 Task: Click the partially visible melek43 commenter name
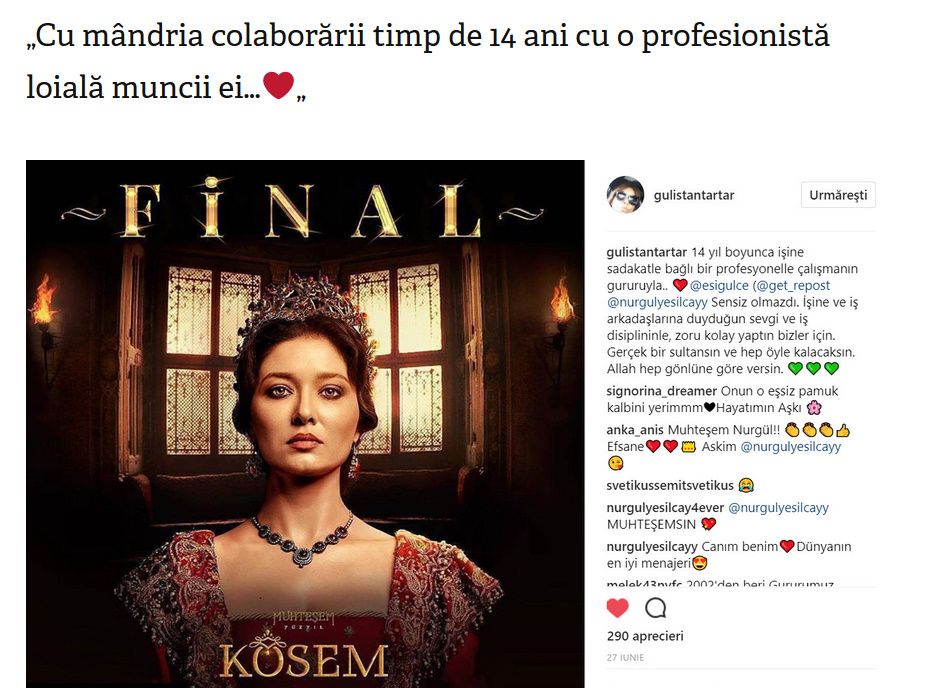644,584
